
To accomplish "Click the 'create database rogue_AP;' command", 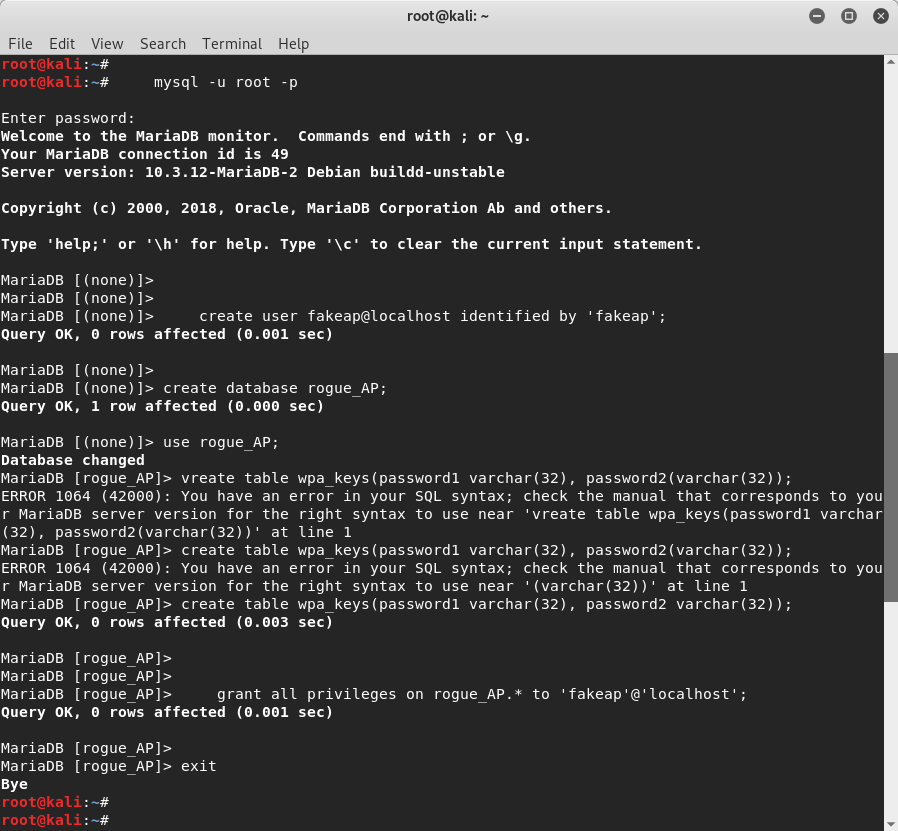I will [275, 388].
